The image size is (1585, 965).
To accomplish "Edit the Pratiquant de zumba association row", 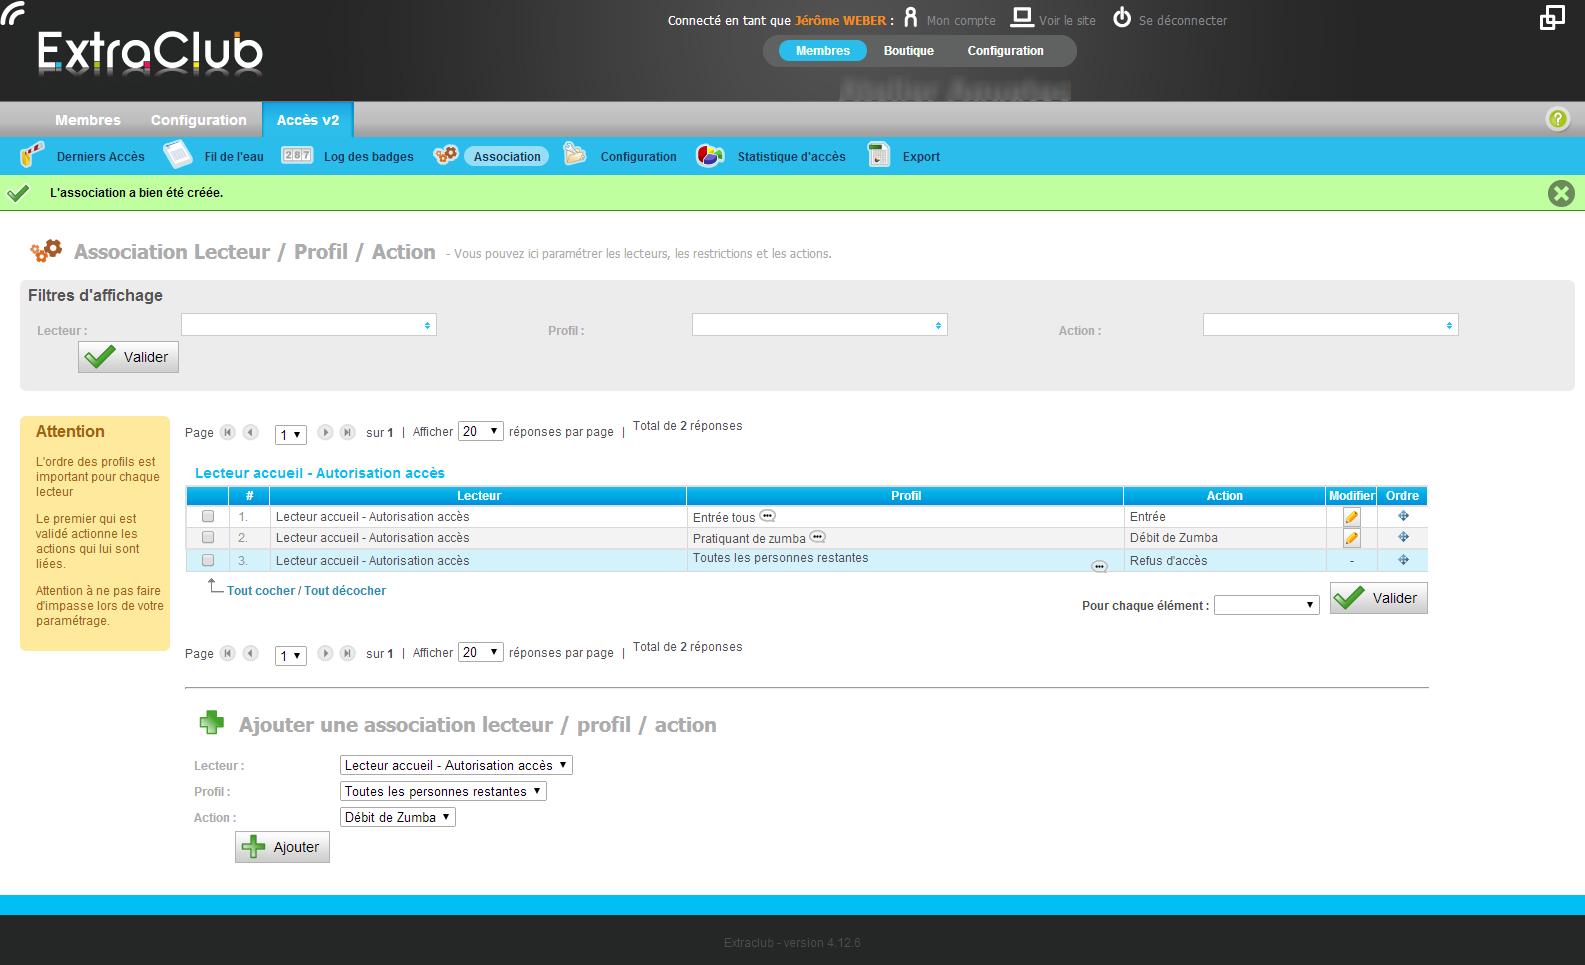I will 1351,538.
